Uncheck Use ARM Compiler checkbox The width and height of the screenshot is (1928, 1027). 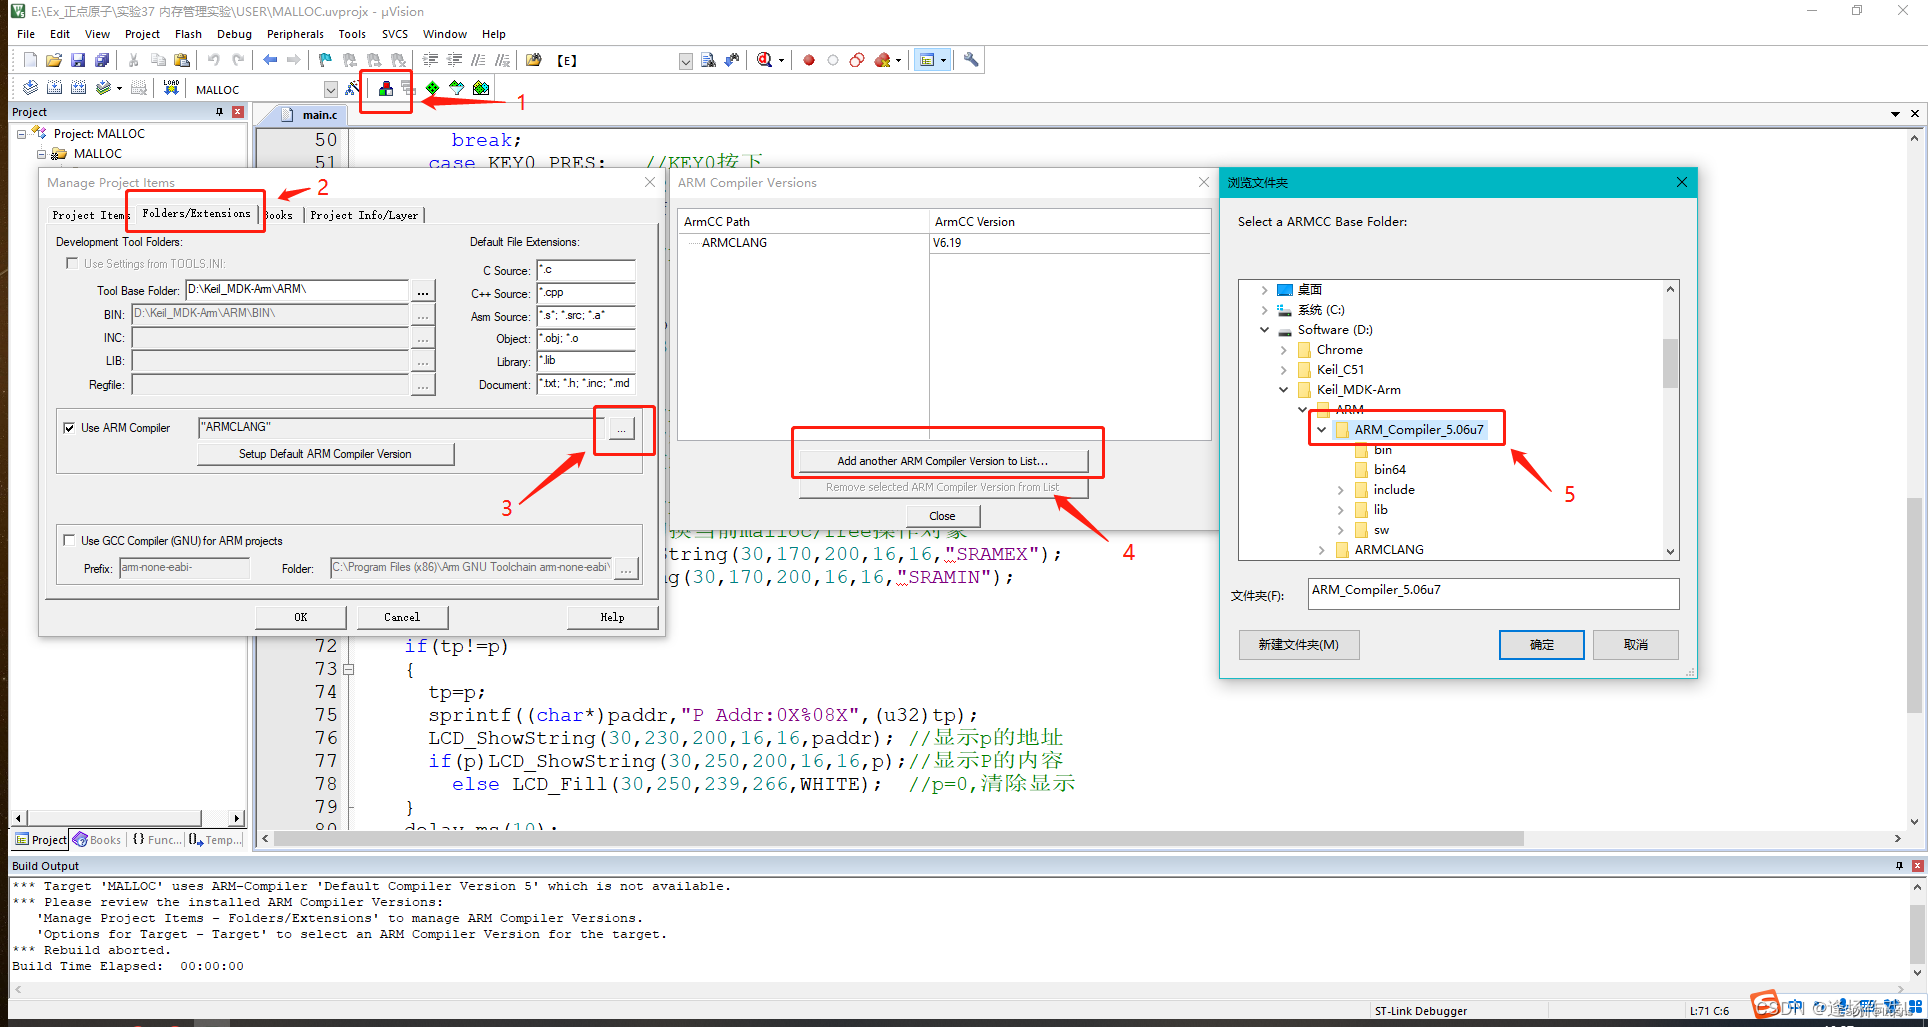(x=69, y=428)
